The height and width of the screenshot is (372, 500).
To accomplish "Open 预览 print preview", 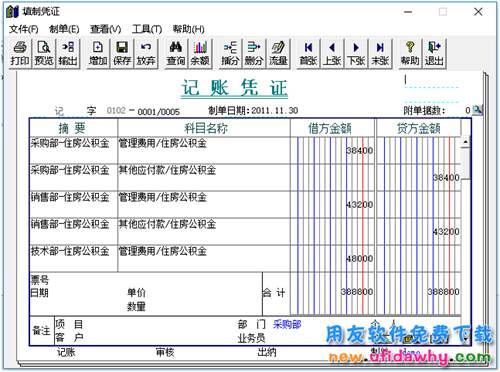I will click(44, 53).
